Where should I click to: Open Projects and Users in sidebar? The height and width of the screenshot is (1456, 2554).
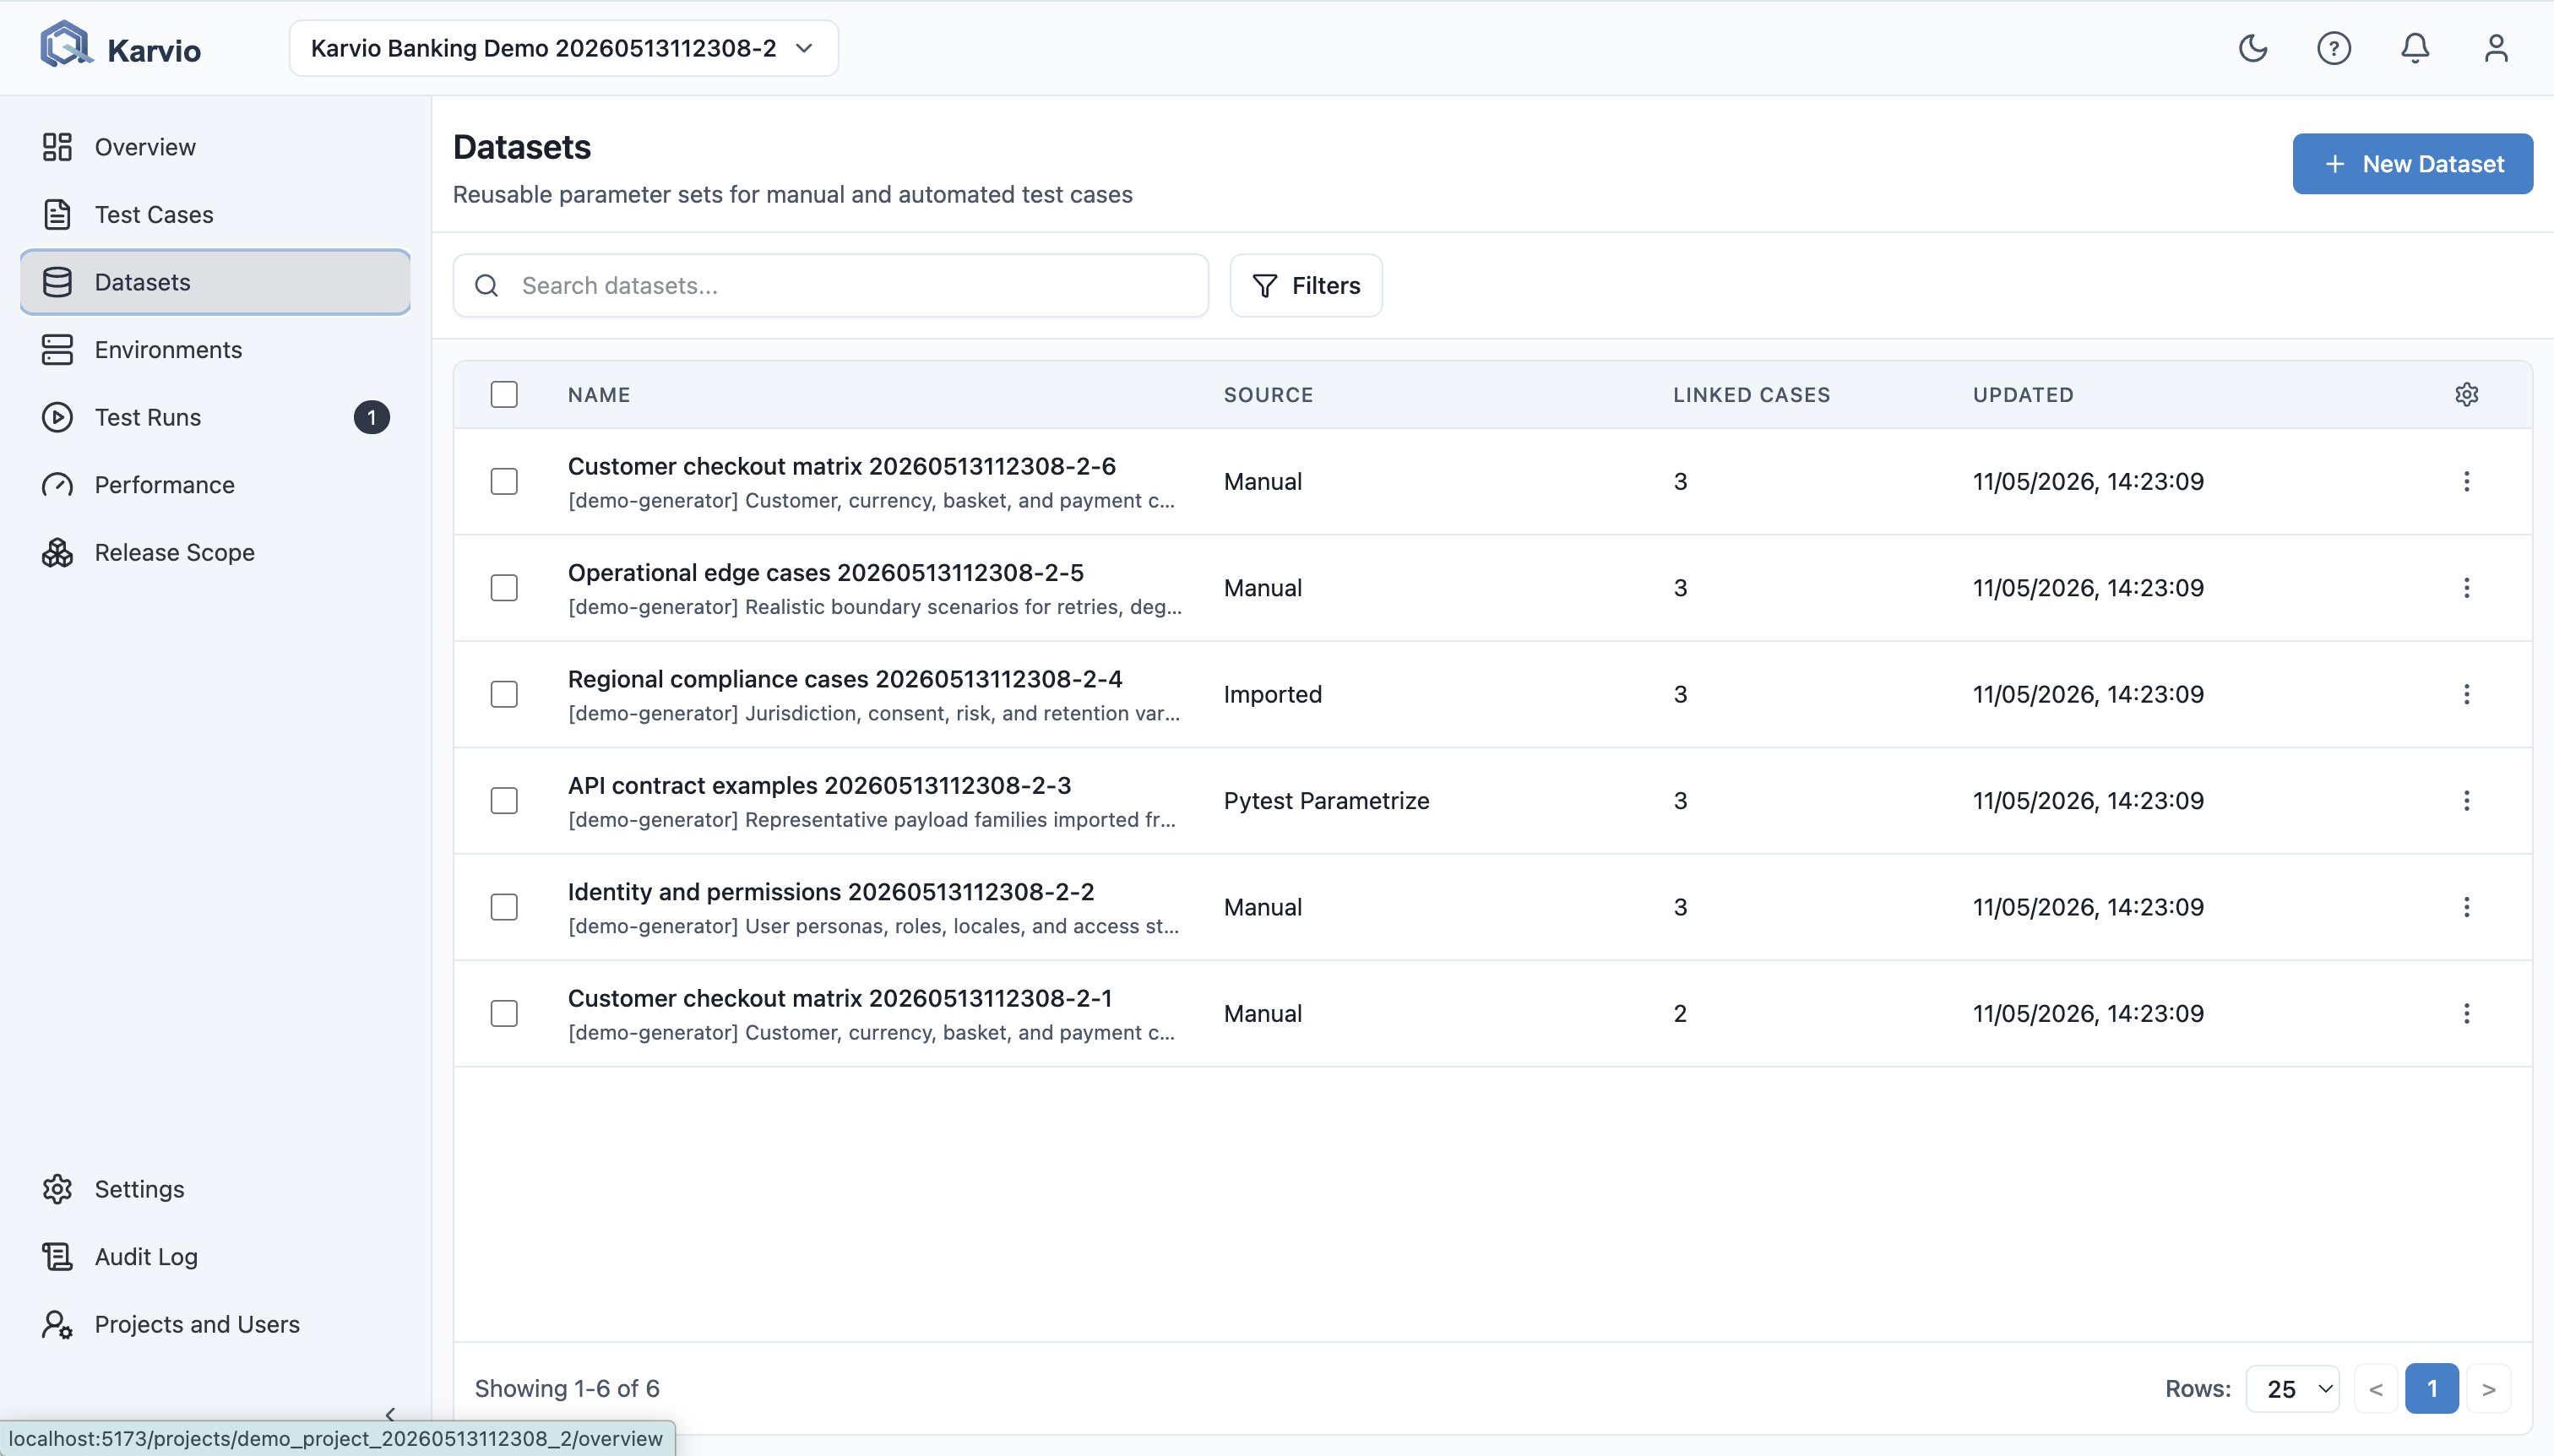point(215,1324)
